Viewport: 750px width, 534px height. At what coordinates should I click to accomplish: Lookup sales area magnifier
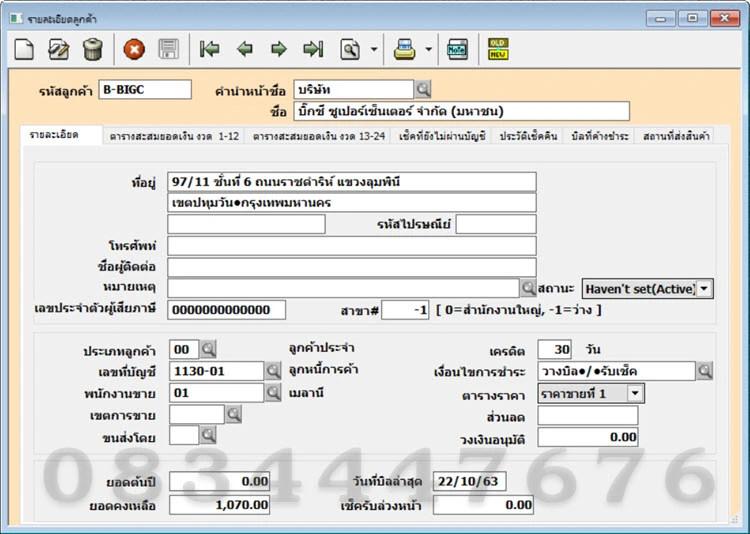pyautogui.click(x=233, y=414)
